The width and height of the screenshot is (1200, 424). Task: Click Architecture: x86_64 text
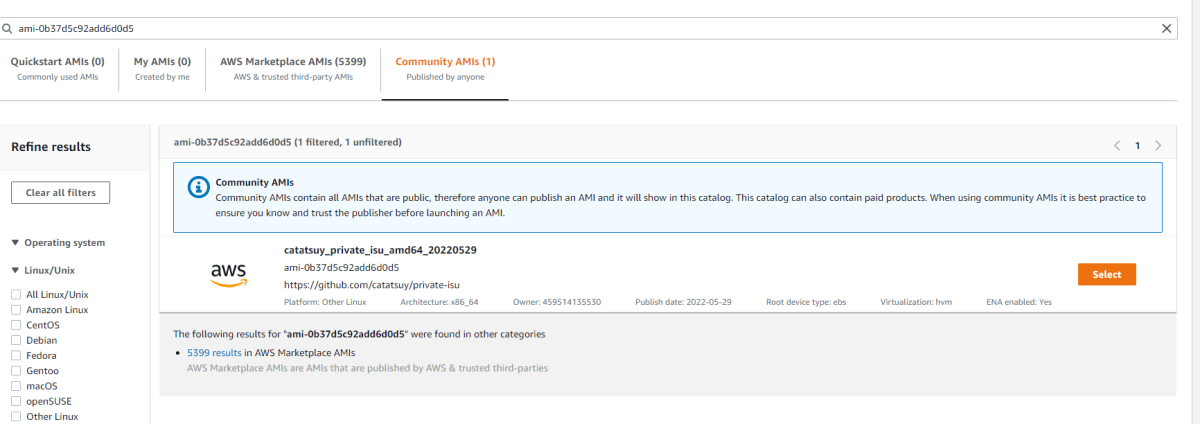coord(439,301)
